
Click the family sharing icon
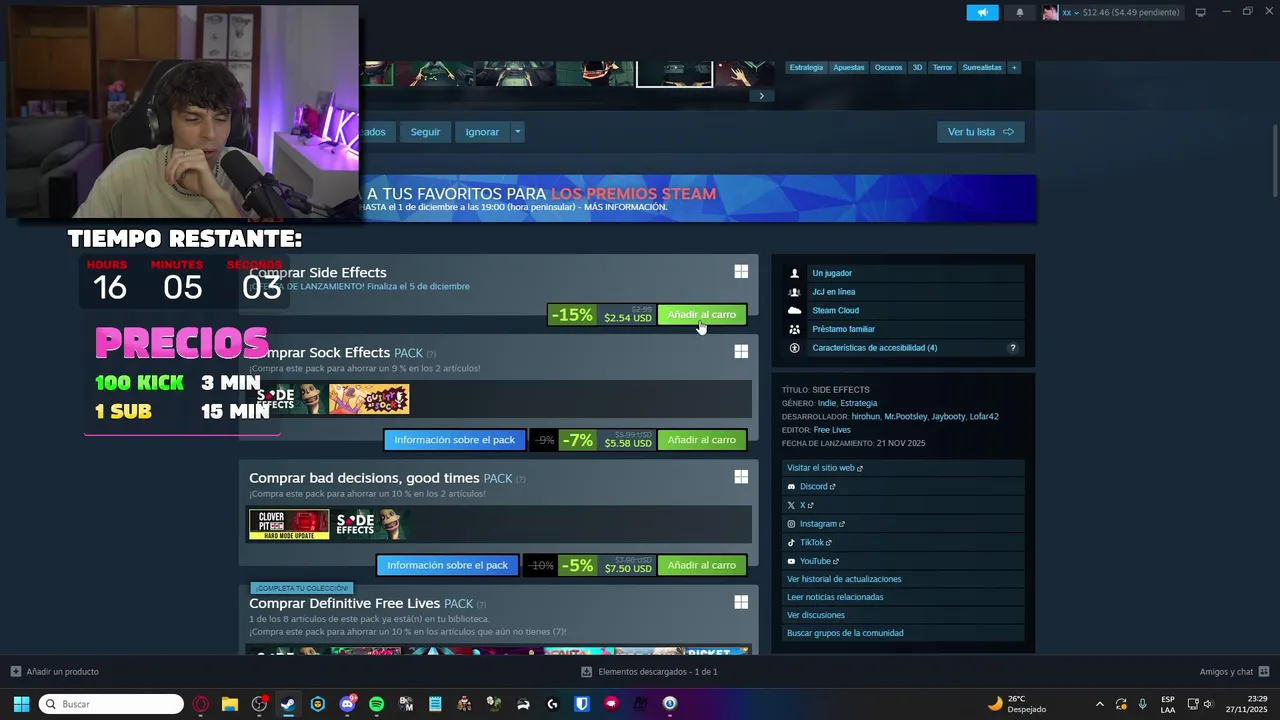pyautogui.click(x=795, y=329)
